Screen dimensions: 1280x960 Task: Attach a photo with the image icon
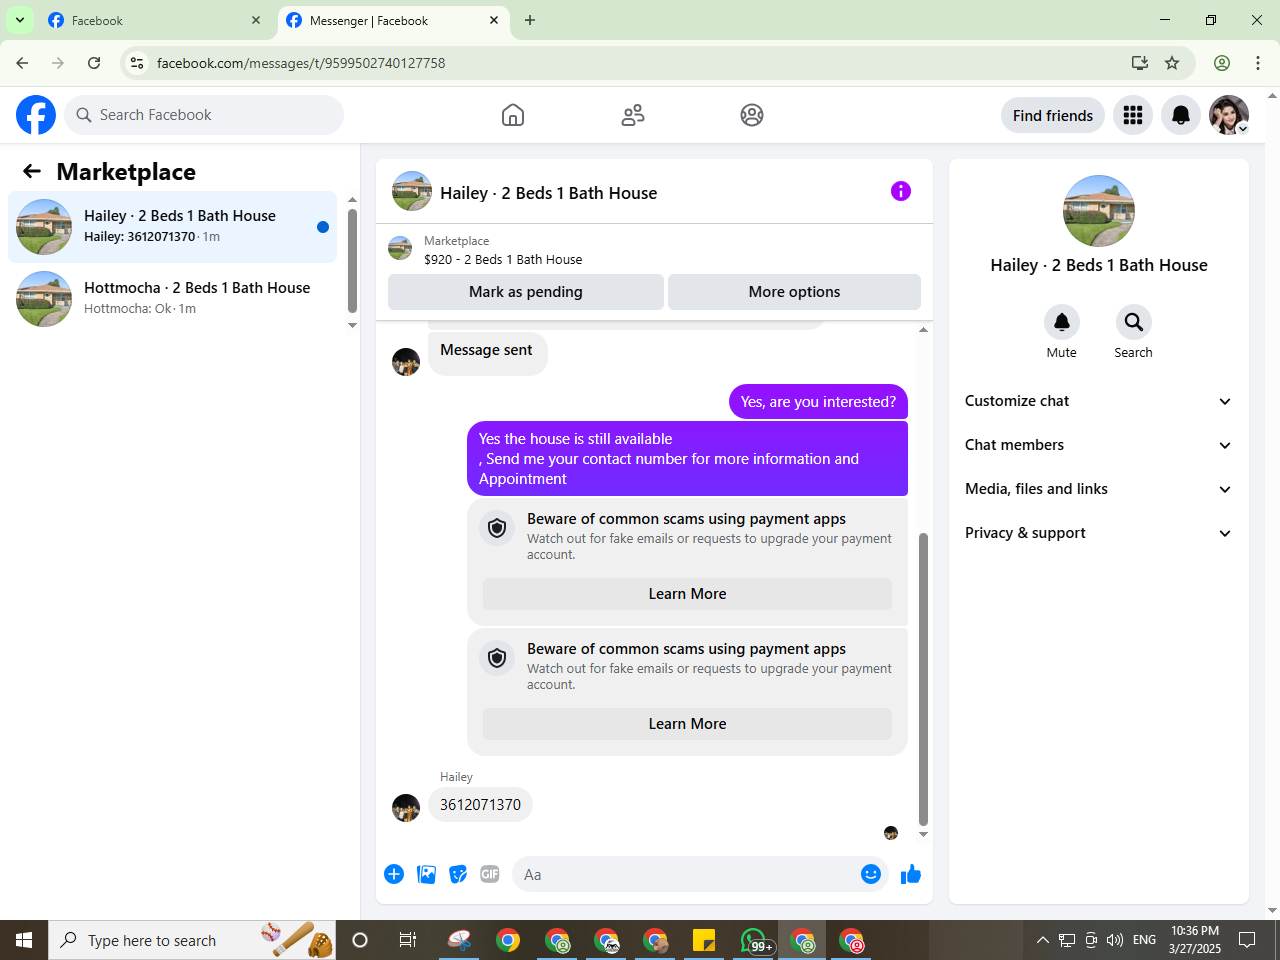(x=426, y=874)
